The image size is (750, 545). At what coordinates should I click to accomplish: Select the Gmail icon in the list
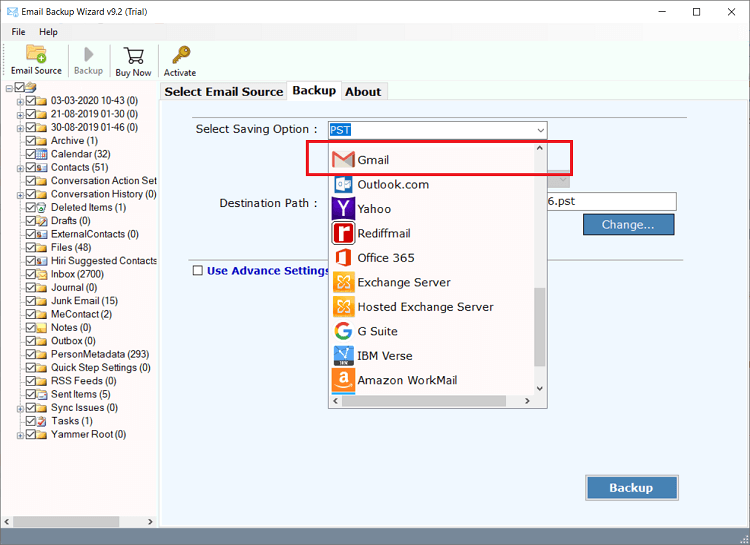(343, 160)
